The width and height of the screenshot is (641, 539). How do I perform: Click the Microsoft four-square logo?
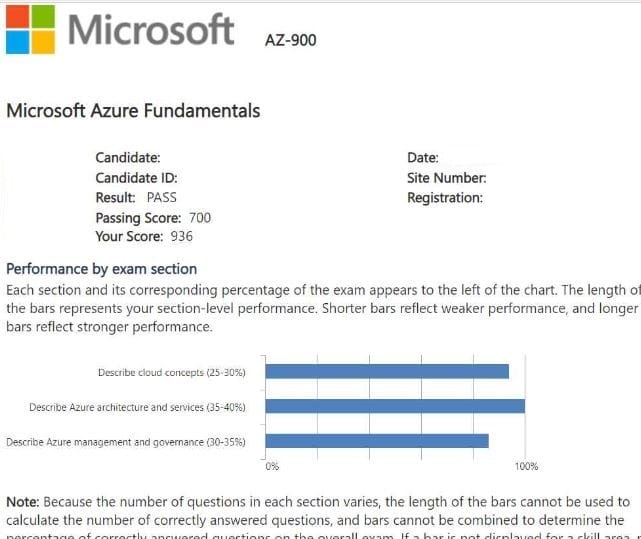click(29, 30)
